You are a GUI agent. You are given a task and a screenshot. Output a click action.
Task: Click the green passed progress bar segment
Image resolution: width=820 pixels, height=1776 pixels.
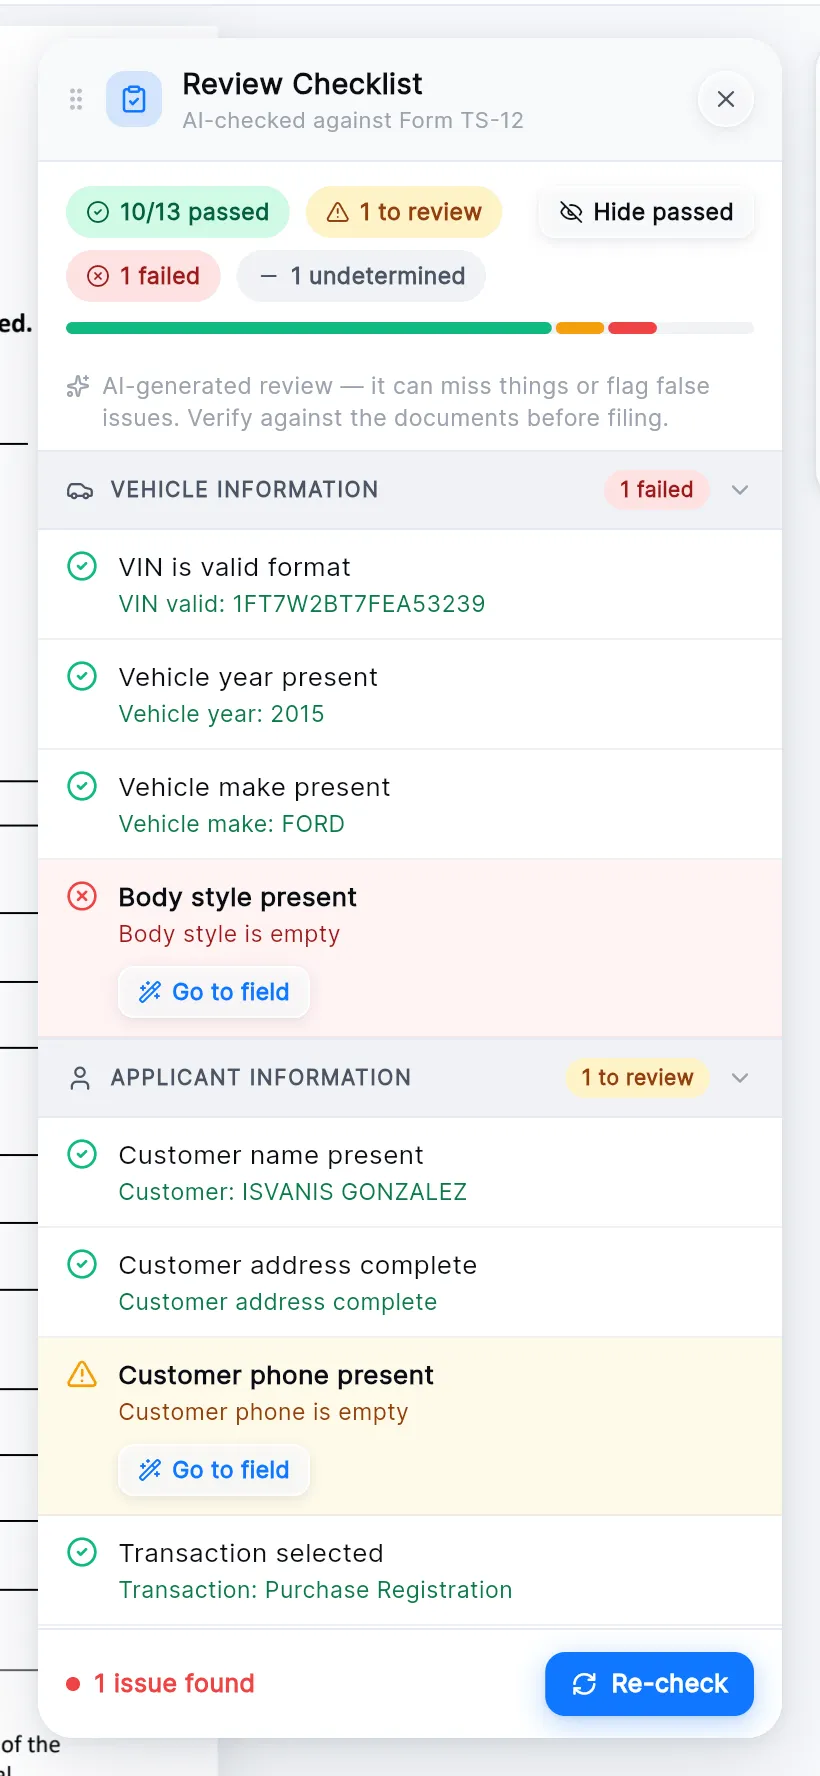[x=309, y=328]
